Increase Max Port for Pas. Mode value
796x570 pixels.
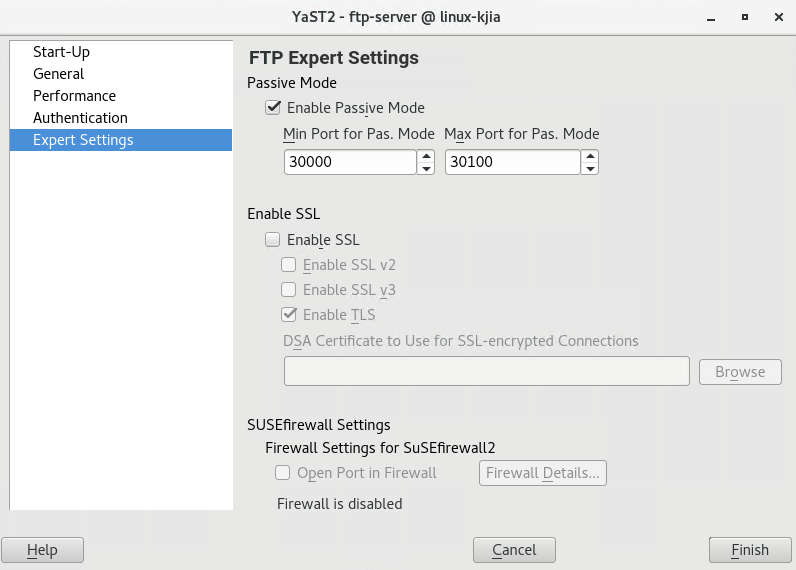590,156
